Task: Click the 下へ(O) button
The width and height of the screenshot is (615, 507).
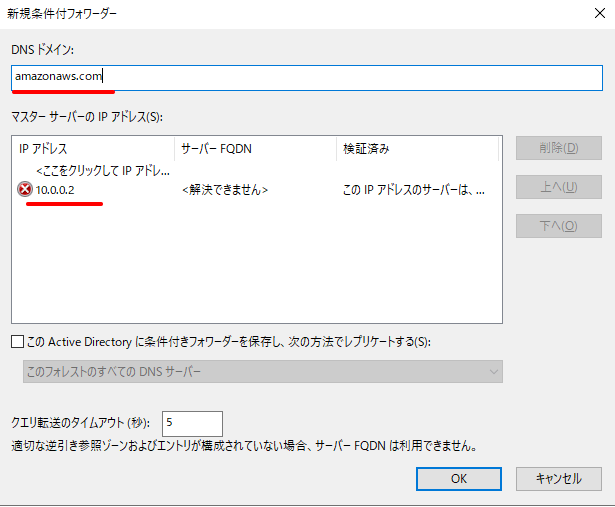Action: pos(559,226)
